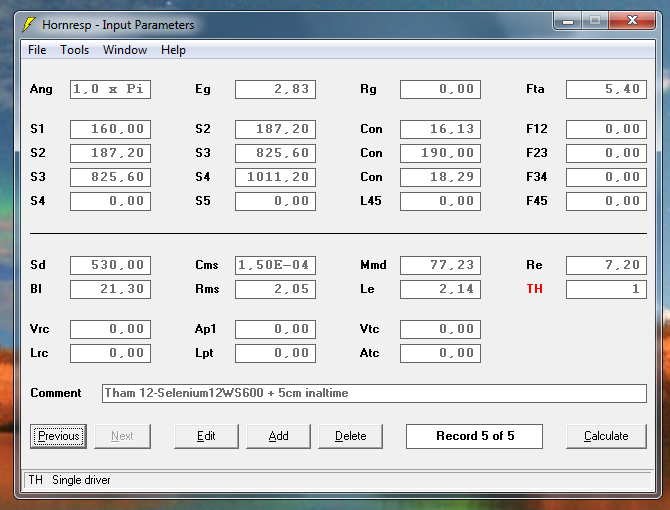Select the first-column S4 field 0,00
The width and height of the screenshot is (670, 510).
[x=110, y=201]
